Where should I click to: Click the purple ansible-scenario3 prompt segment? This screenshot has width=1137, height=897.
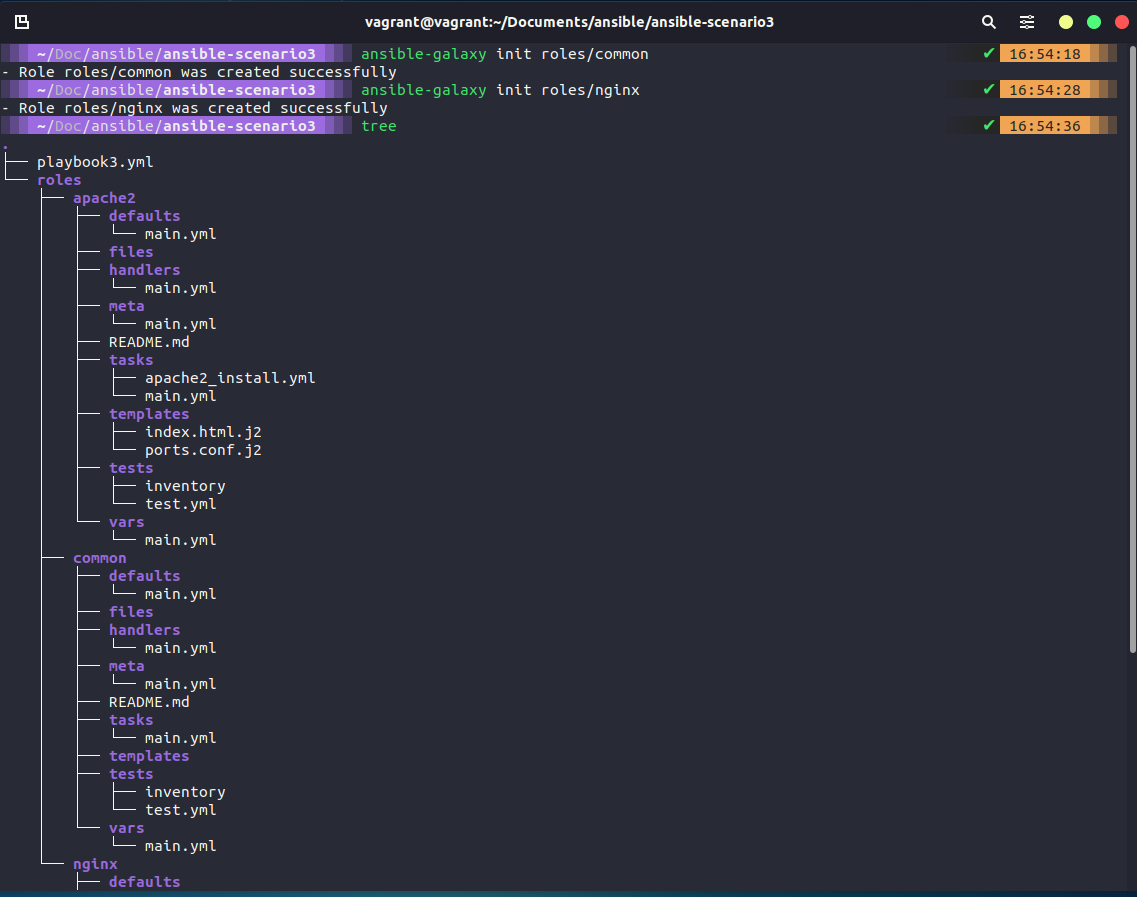point(175,53)
